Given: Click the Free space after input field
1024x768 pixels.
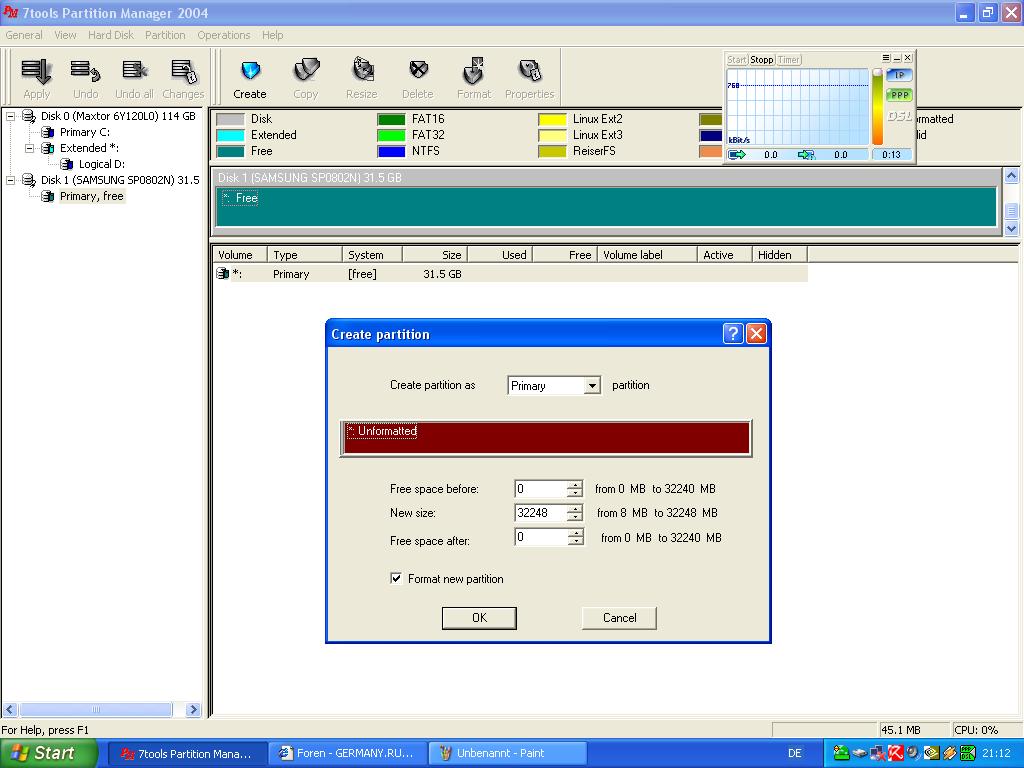Looking at the screenshot, I should click(541, 537).
